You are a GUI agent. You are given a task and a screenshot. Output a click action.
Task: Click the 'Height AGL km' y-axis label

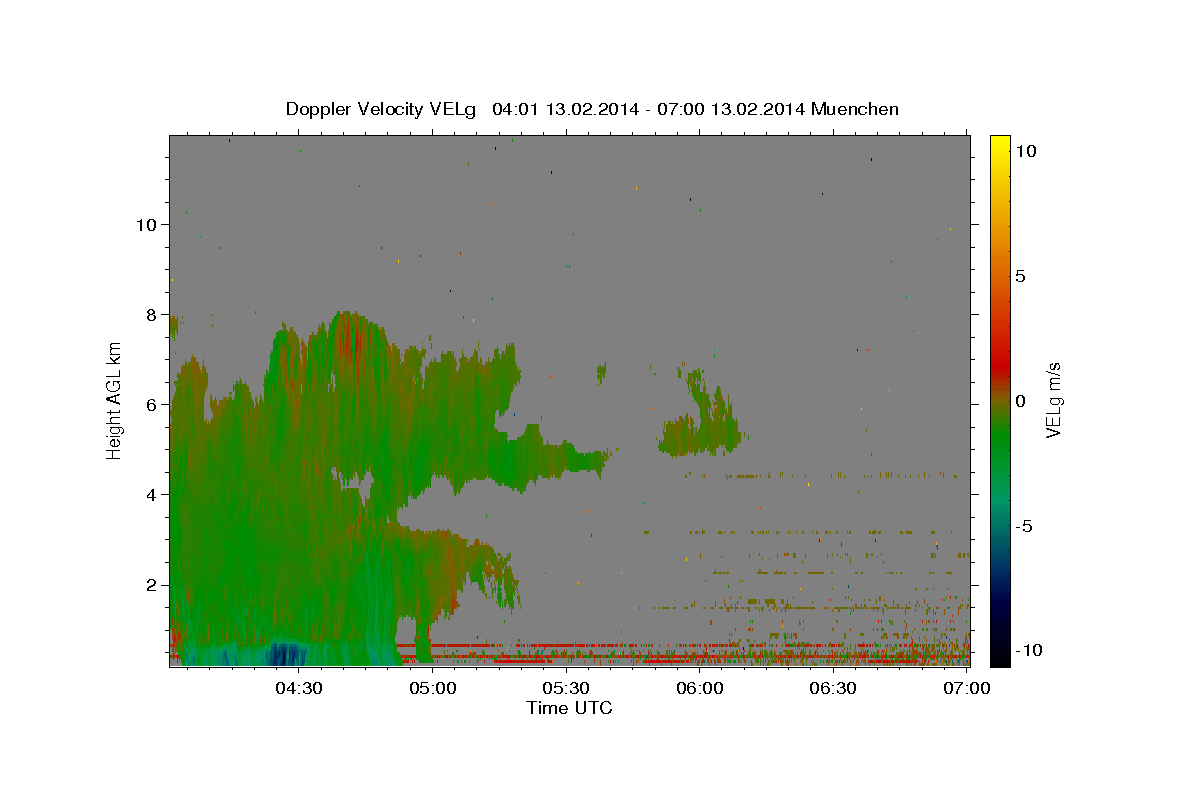pos(115,400)
